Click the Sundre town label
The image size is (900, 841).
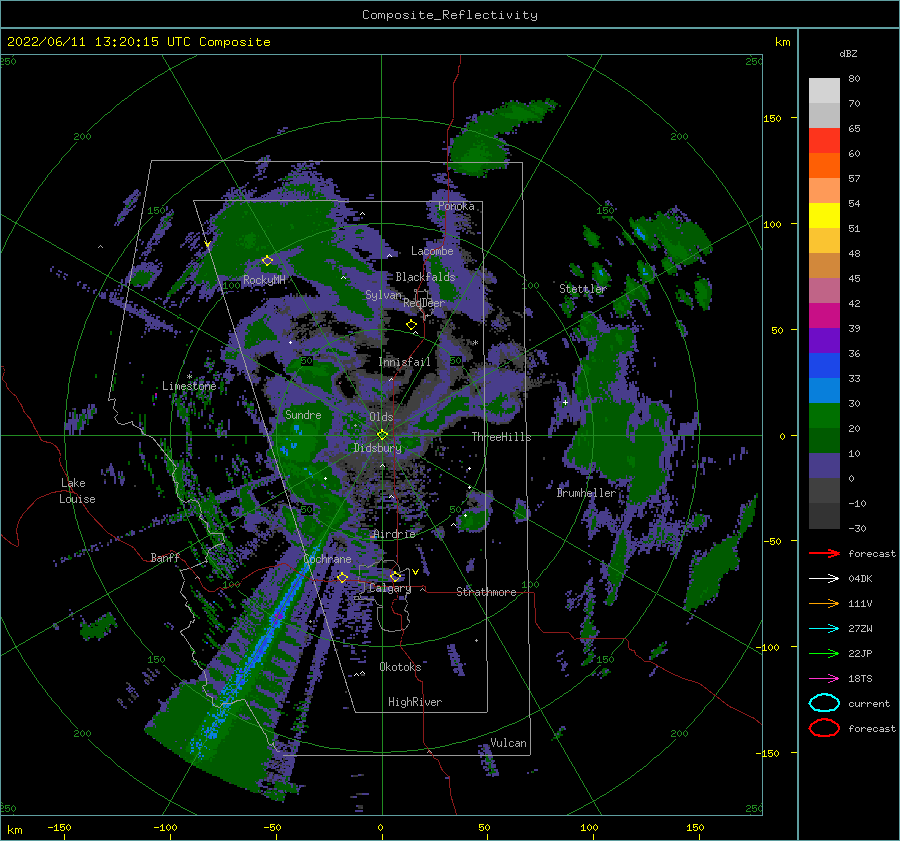(303, 415)
